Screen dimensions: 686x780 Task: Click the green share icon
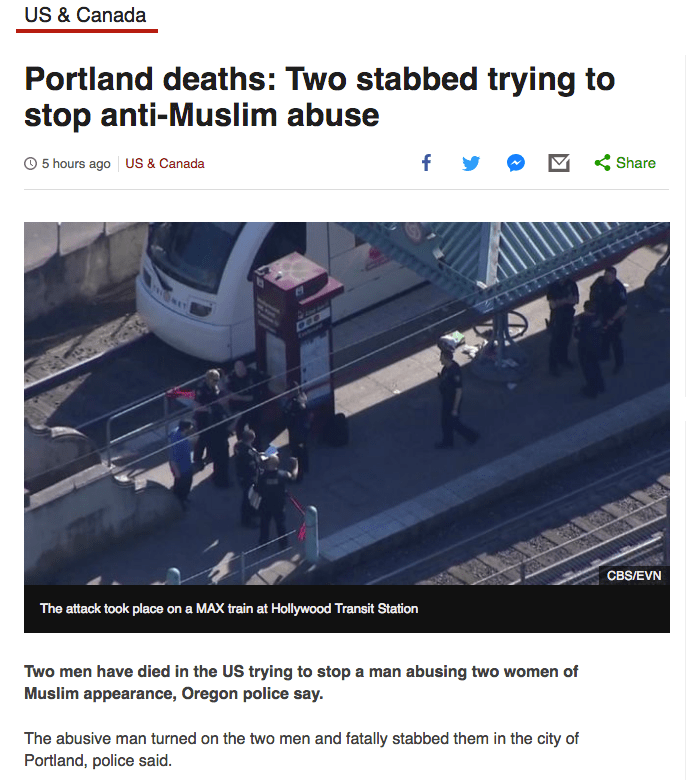pos(602,163)
